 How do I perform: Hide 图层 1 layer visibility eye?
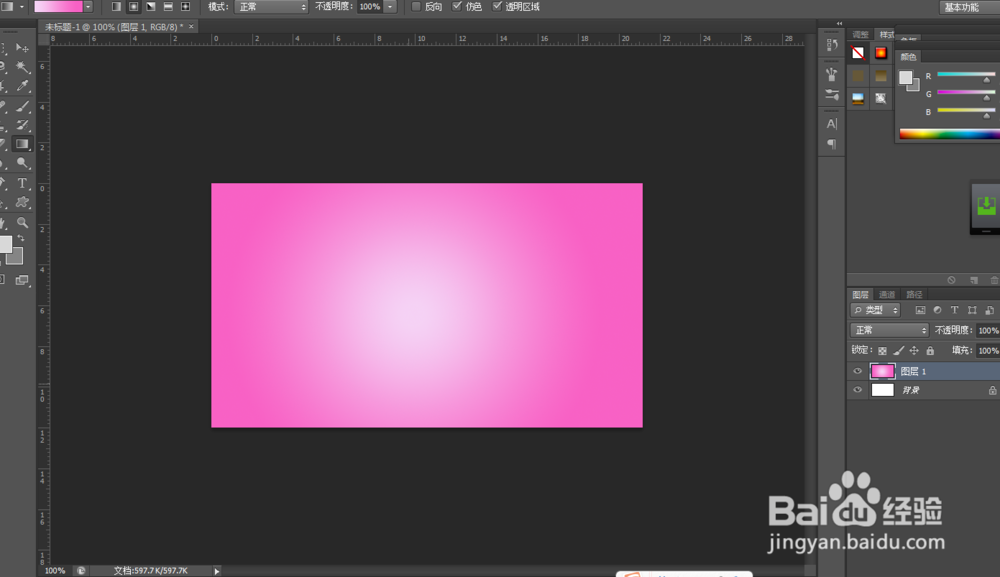tap(857, 371)
